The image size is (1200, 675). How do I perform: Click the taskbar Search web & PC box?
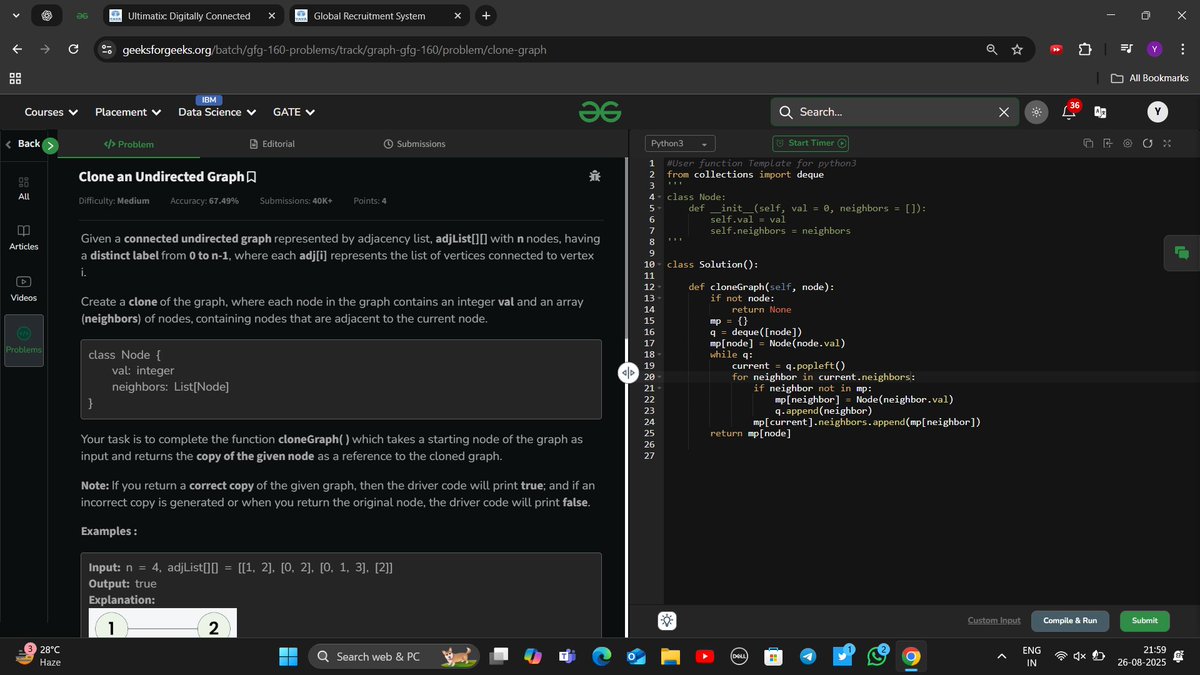(x=394, y=657)
